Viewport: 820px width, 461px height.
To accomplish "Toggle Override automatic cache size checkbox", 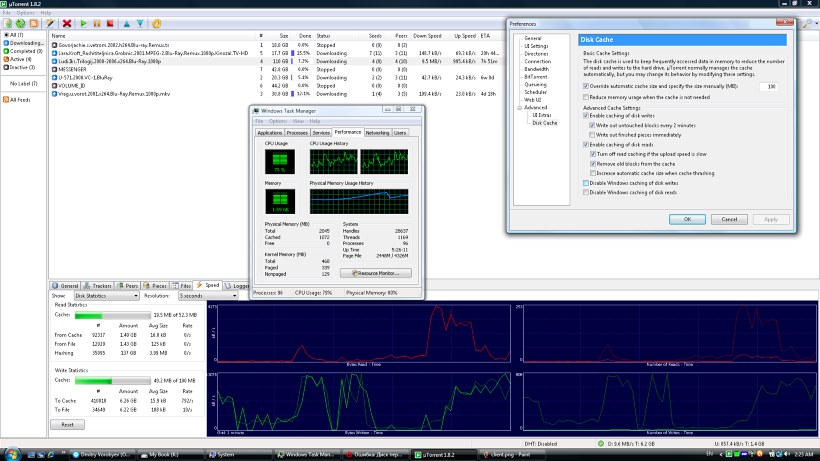I will point(585,87).
